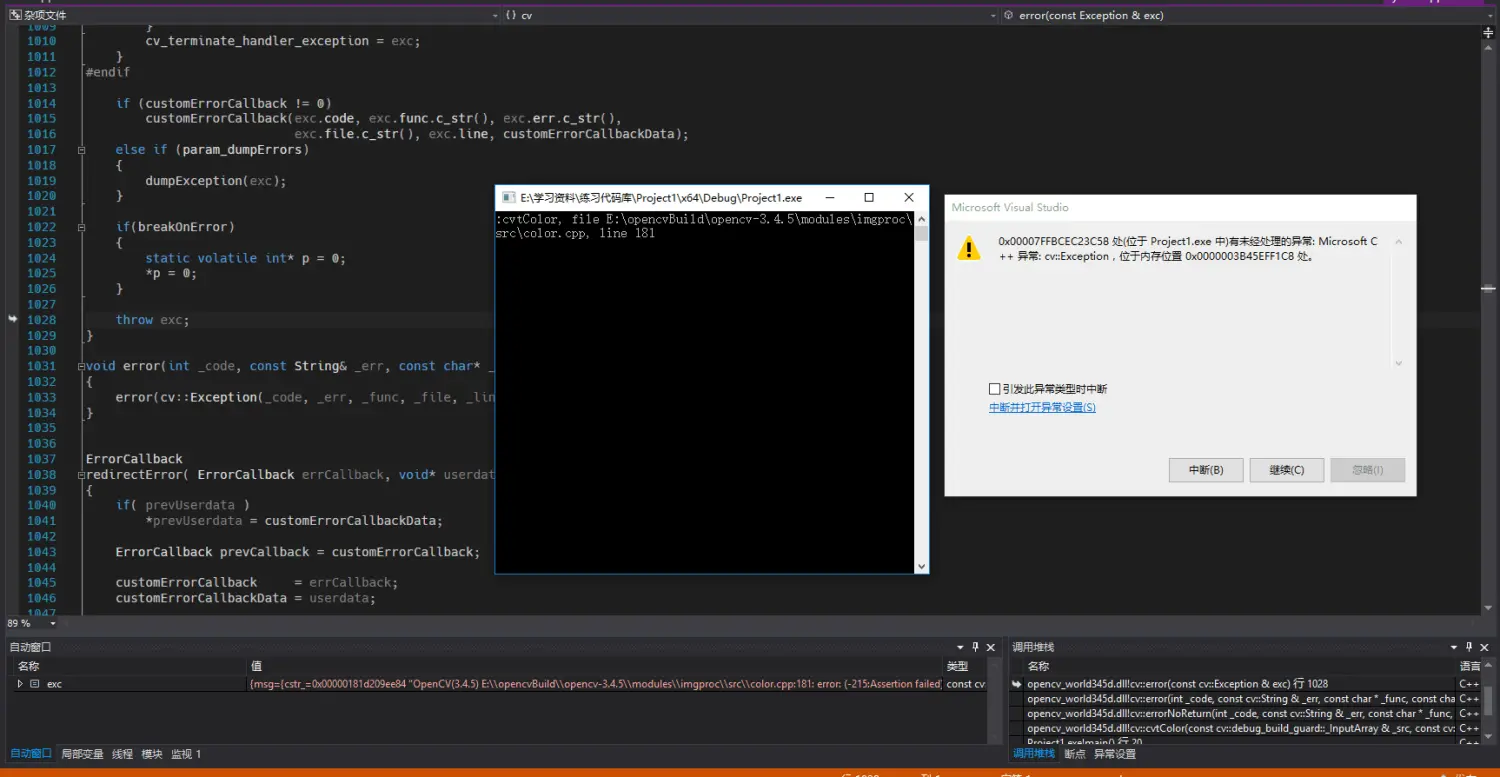Expand the exc variable in 自动窗口

[x=20, y=684]
